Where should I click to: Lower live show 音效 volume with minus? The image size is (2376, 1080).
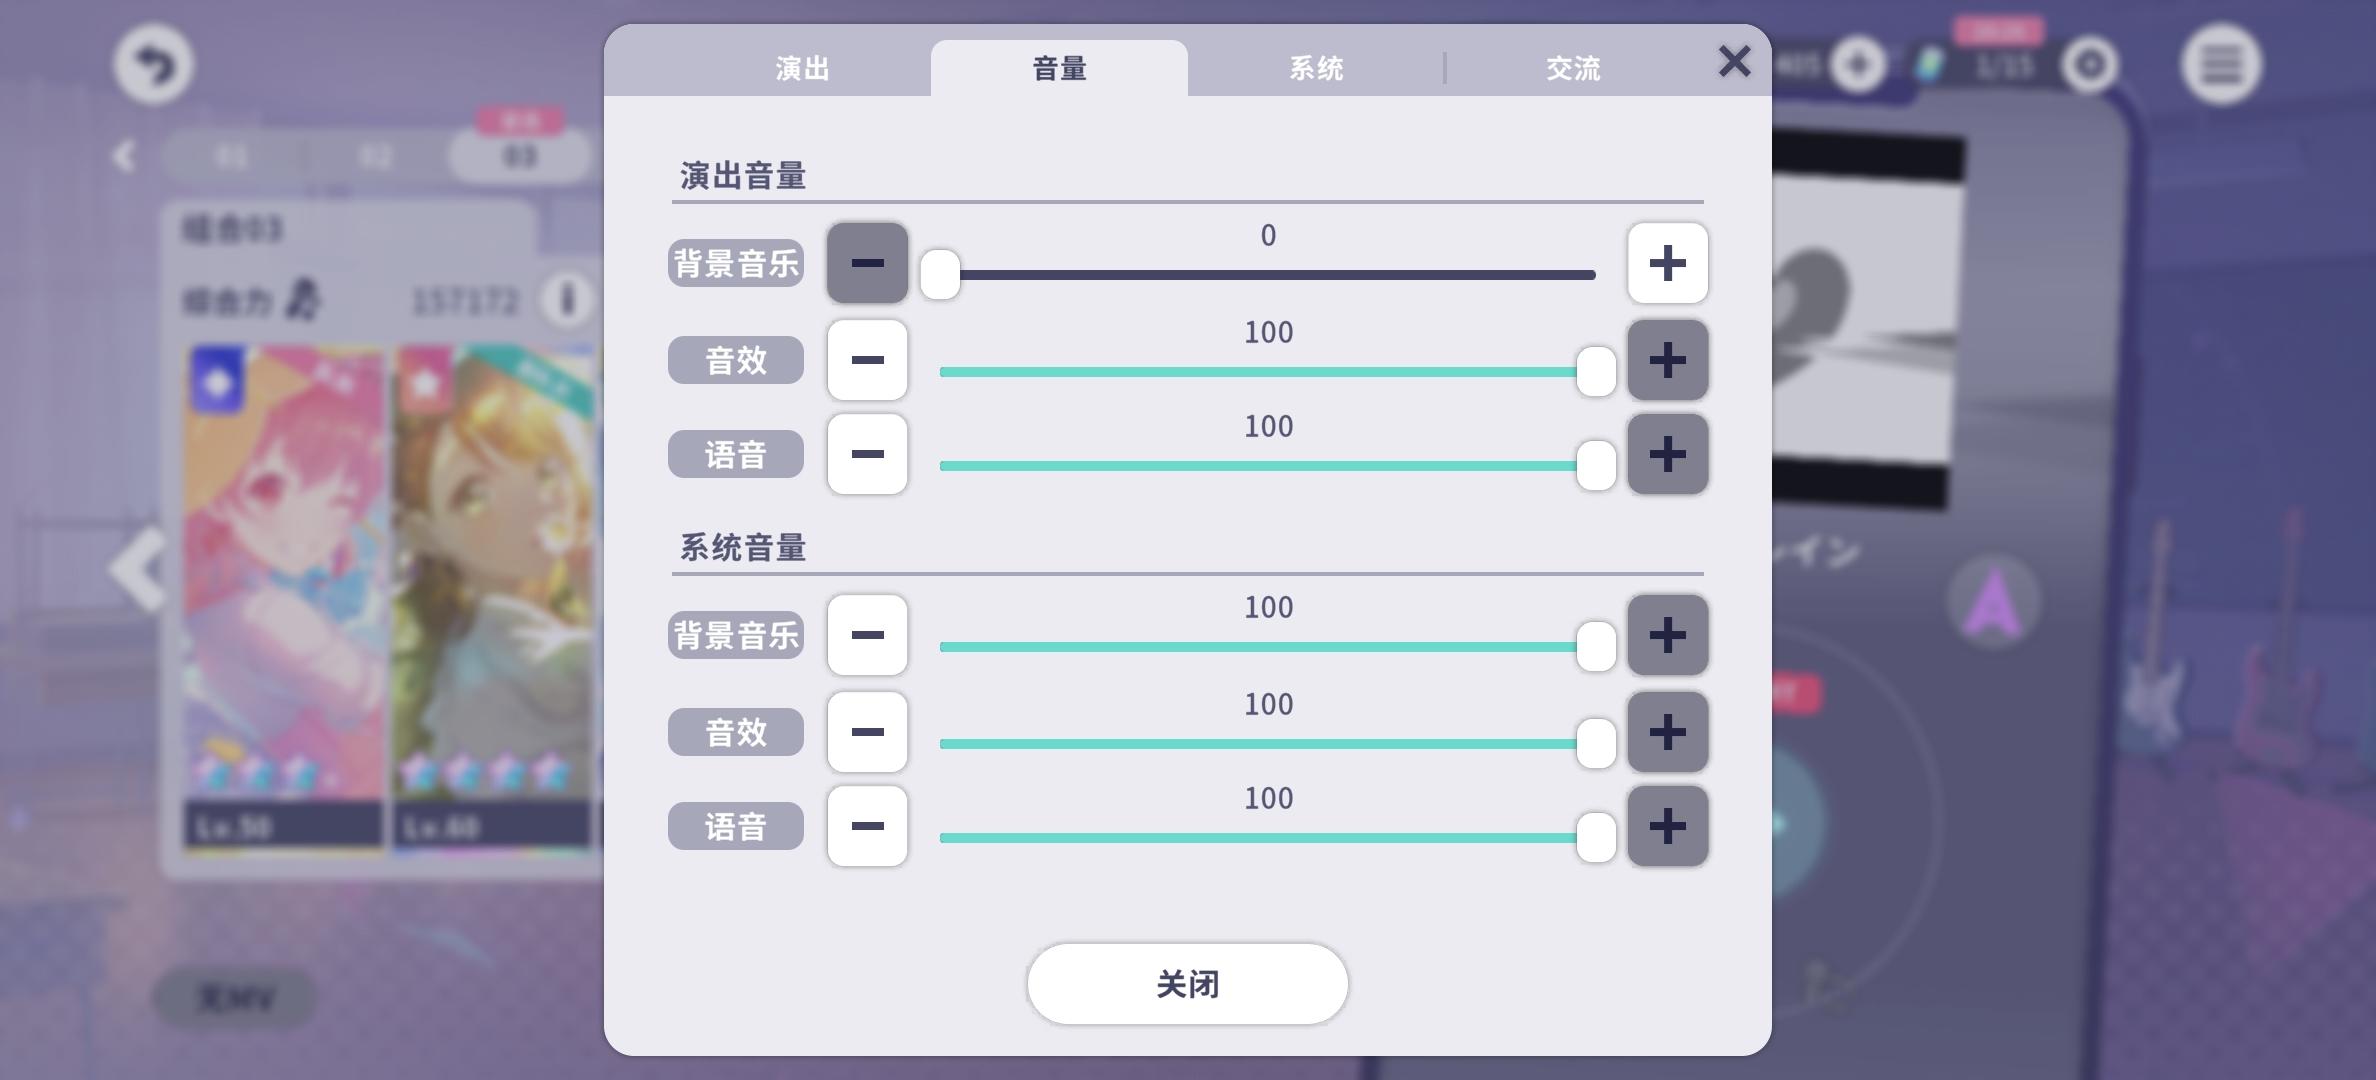[x=867, y=360]
